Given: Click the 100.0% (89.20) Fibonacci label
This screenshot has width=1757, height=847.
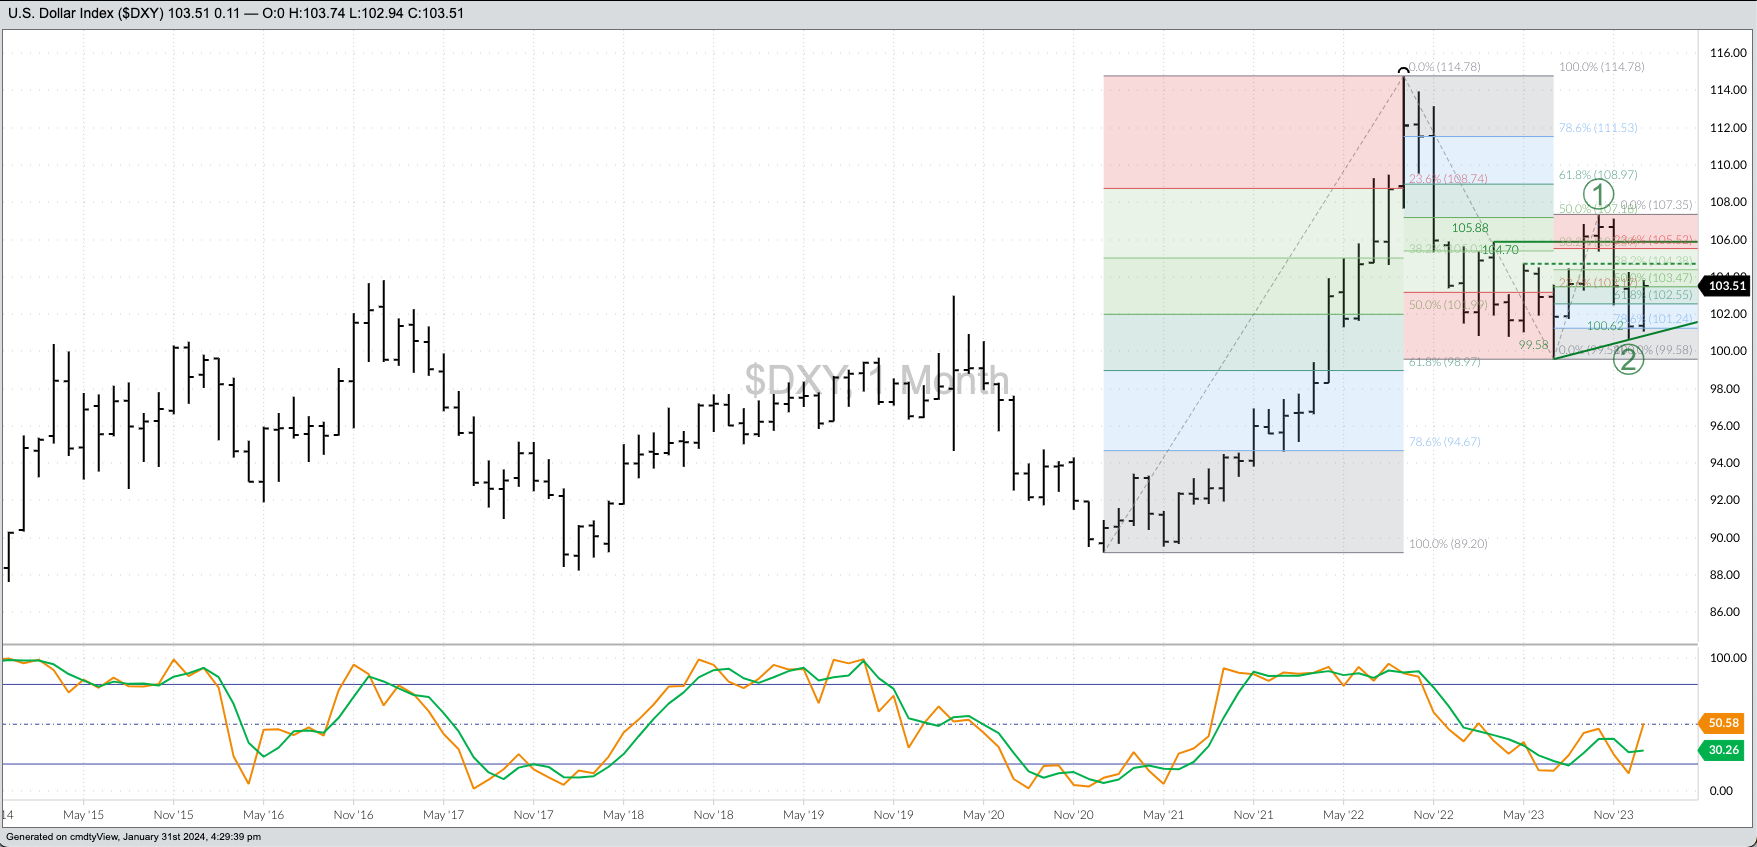Looking at the screenshot, I should pyautogui.click(x=1448, y=544).
